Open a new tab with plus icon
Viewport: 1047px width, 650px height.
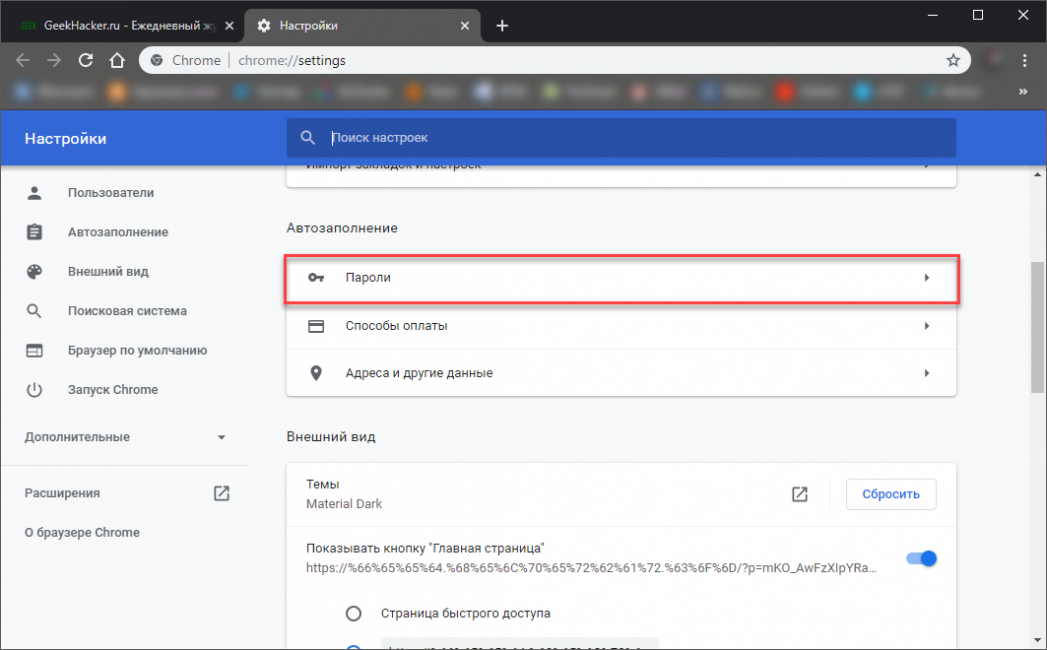502,25
